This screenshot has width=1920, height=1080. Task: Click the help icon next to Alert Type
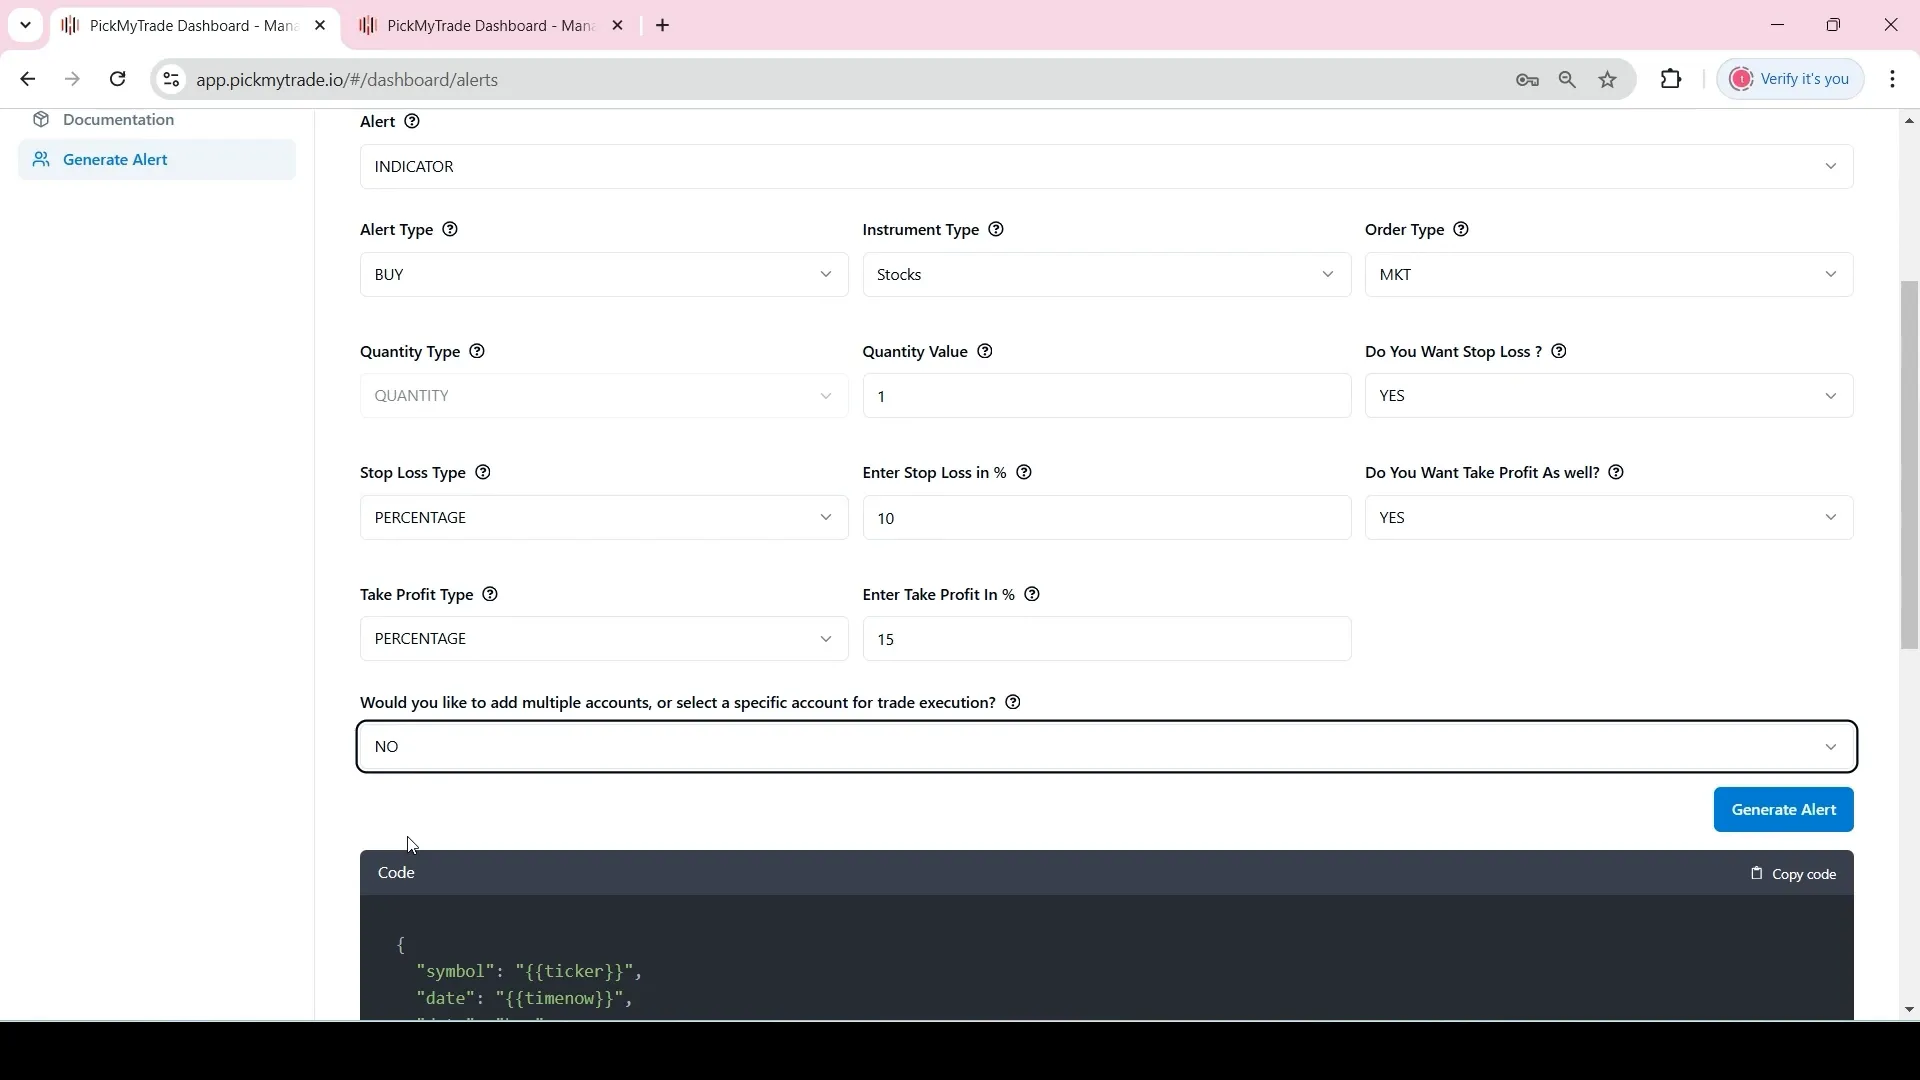[450, 229]
